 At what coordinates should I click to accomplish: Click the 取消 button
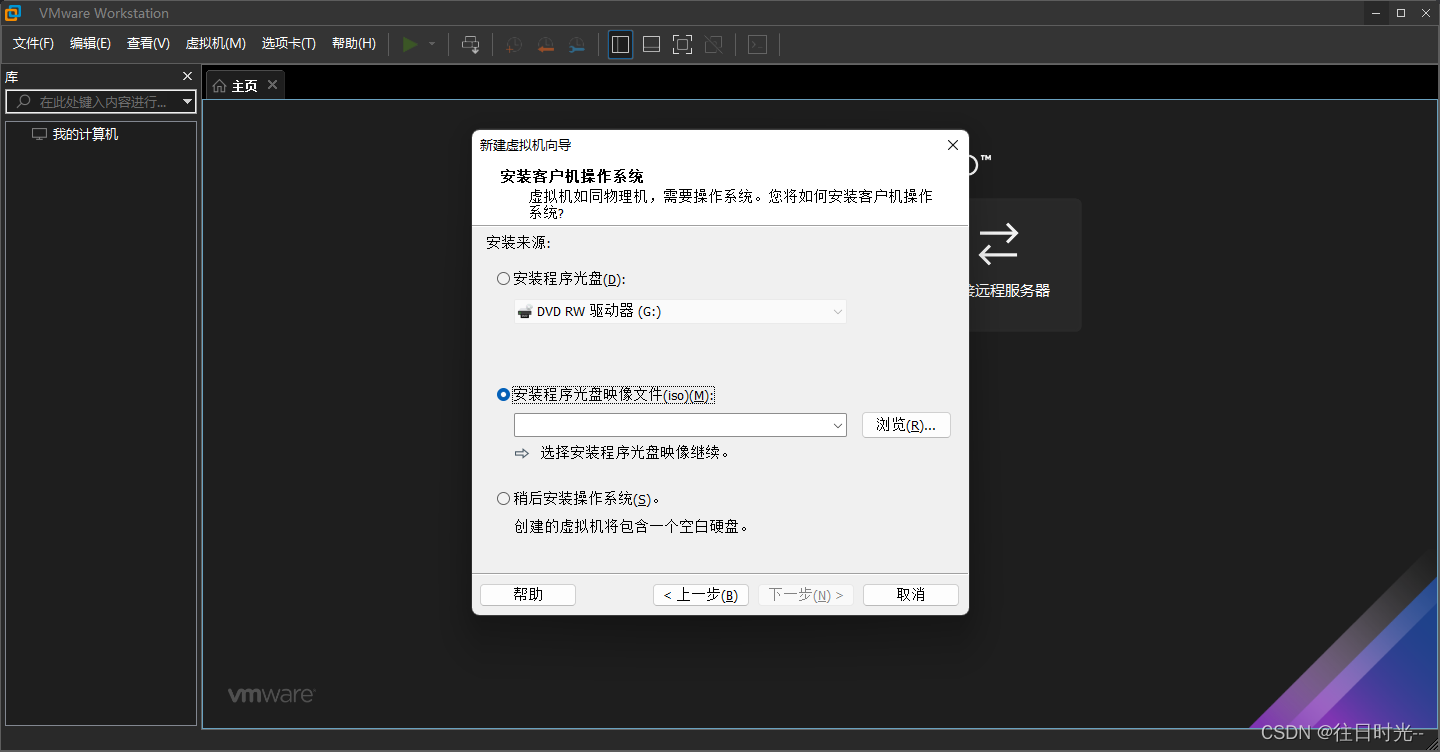coord(911,595)
